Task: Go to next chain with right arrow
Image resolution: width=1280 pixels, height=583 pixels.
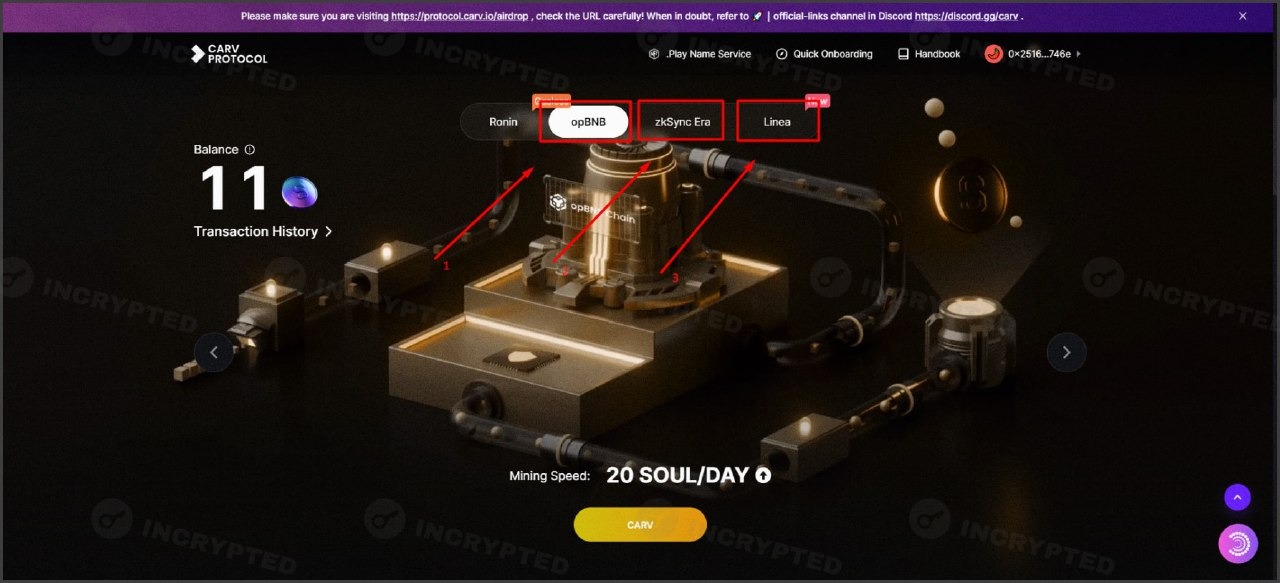Action: (x=1066, y=352)
